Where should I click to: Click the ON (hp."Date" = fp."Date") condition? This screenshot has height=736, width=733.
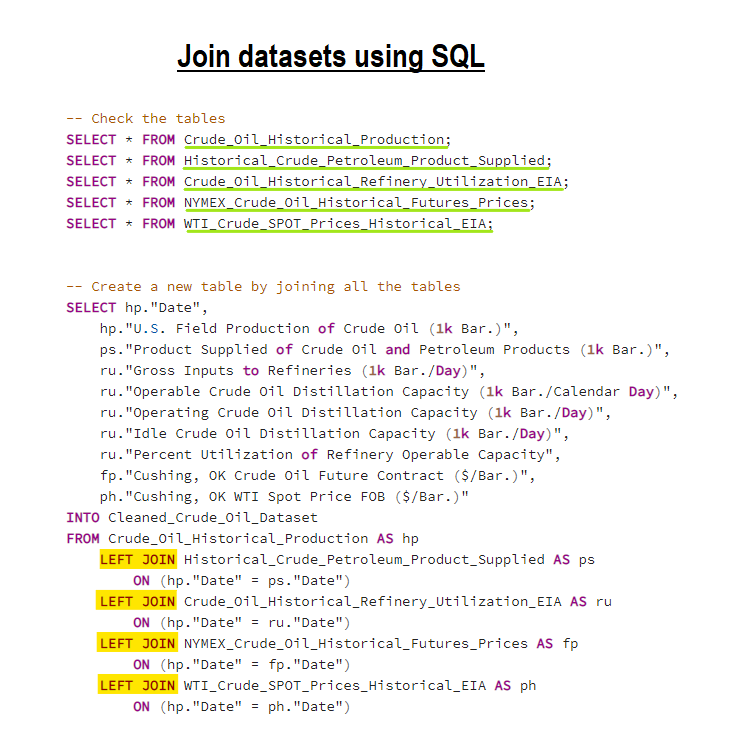pyautogui.click(x=242, y=665)
